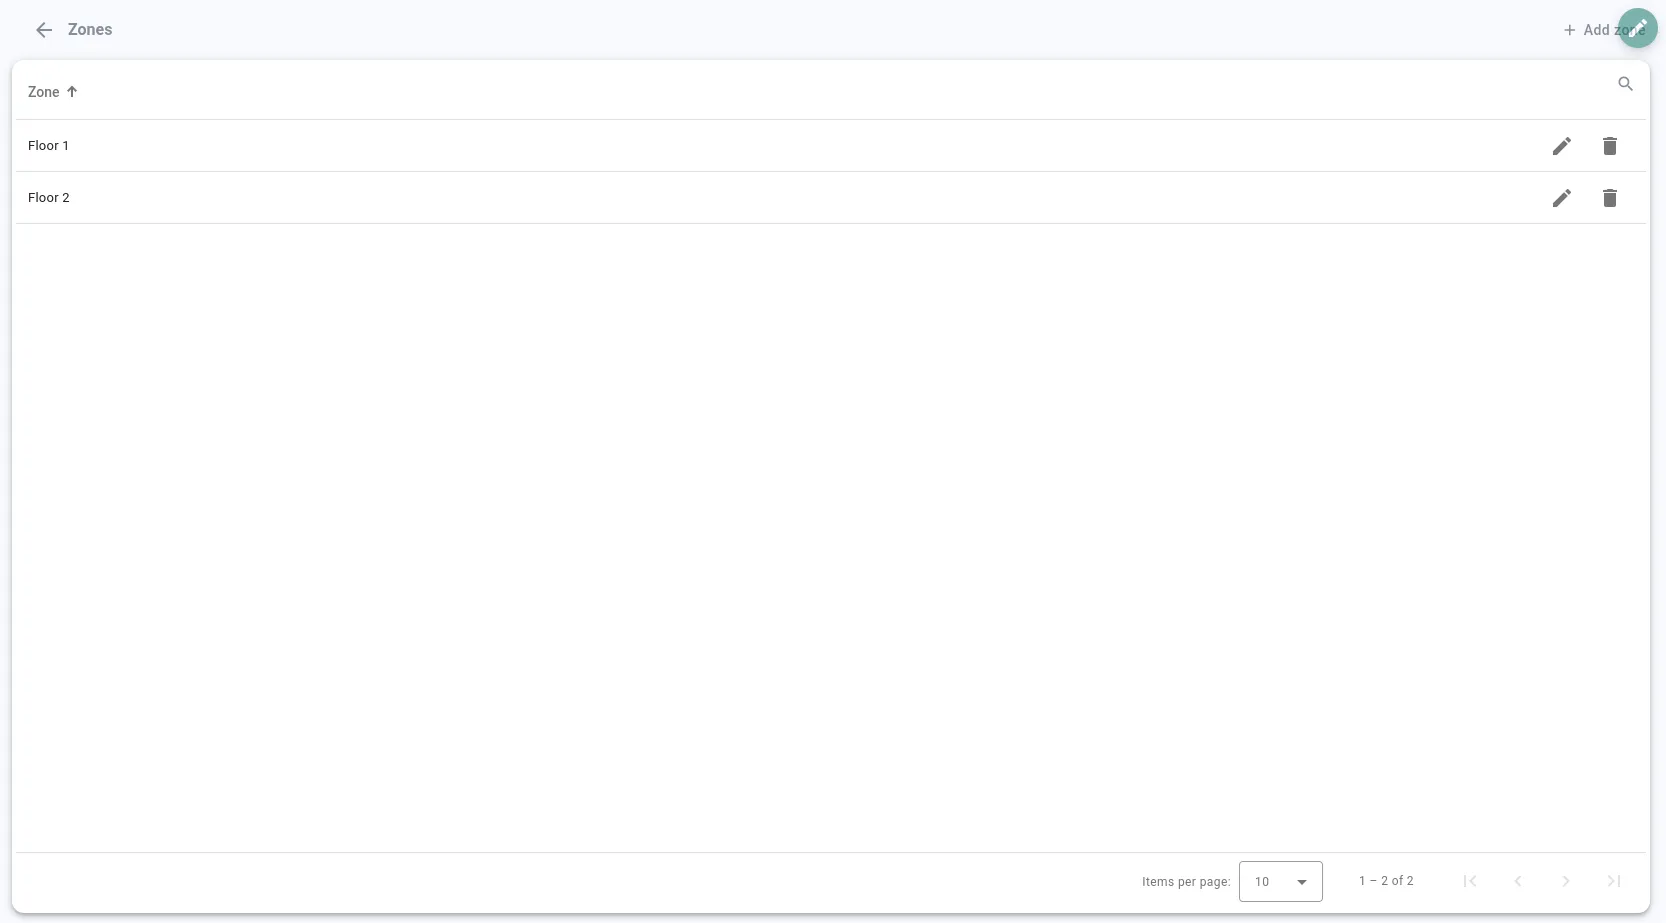Click the Zone column header

point(44,92)
